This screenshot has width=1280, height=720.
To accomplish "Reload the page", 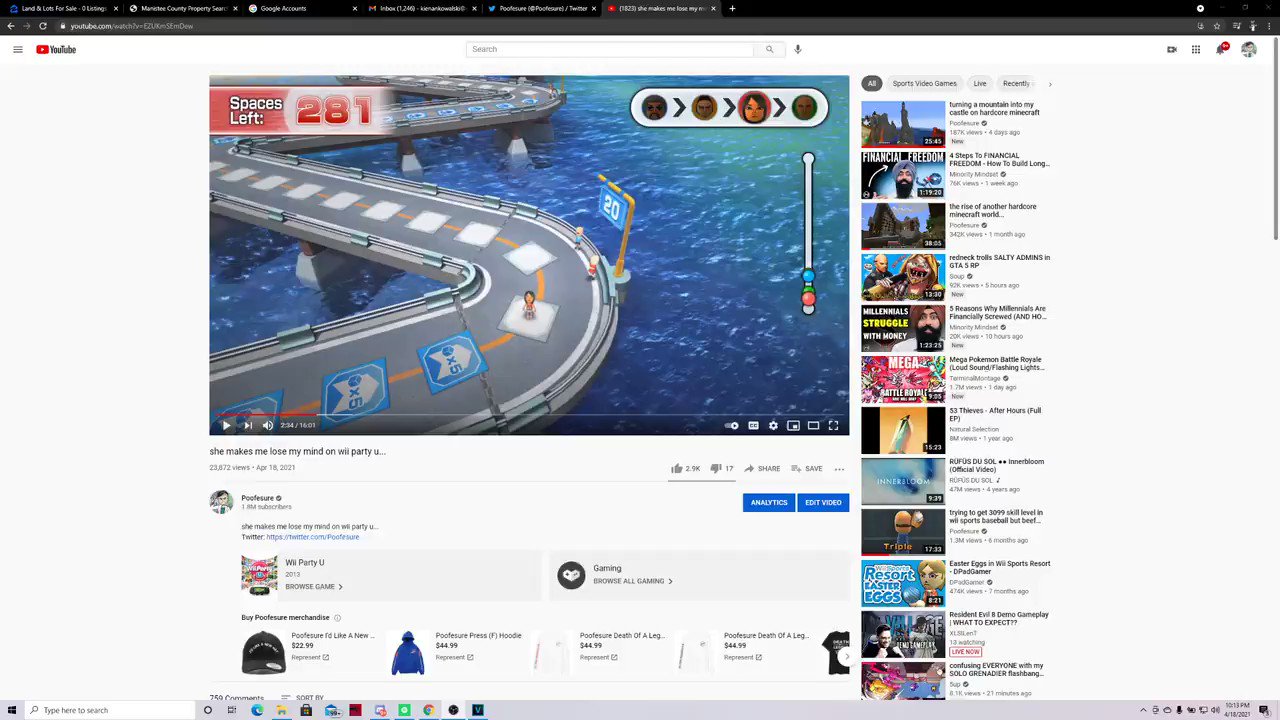I will (x=43, y=26).
